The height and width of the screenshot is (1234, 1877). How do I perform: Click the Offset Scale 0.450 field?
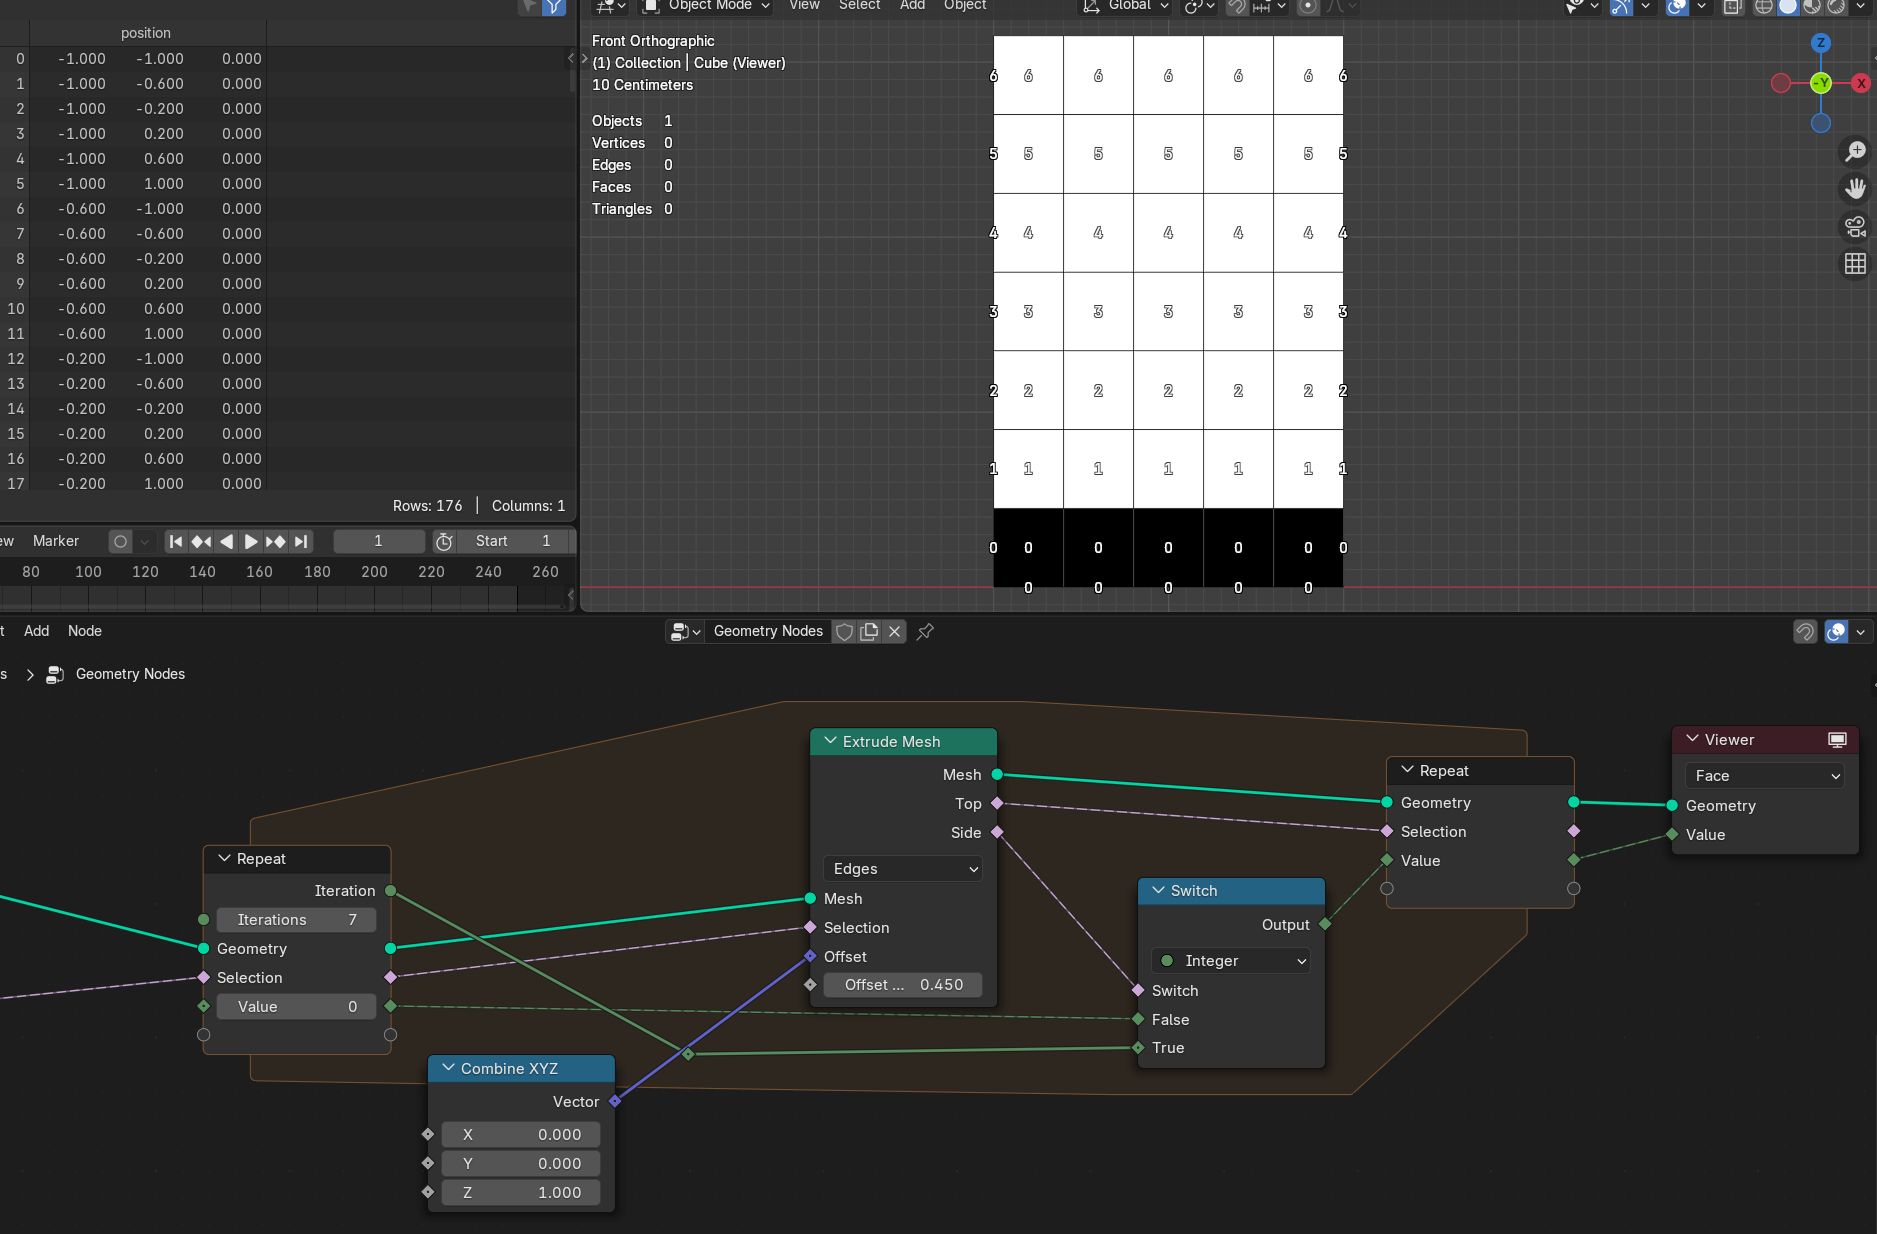[x=902, y=985]
